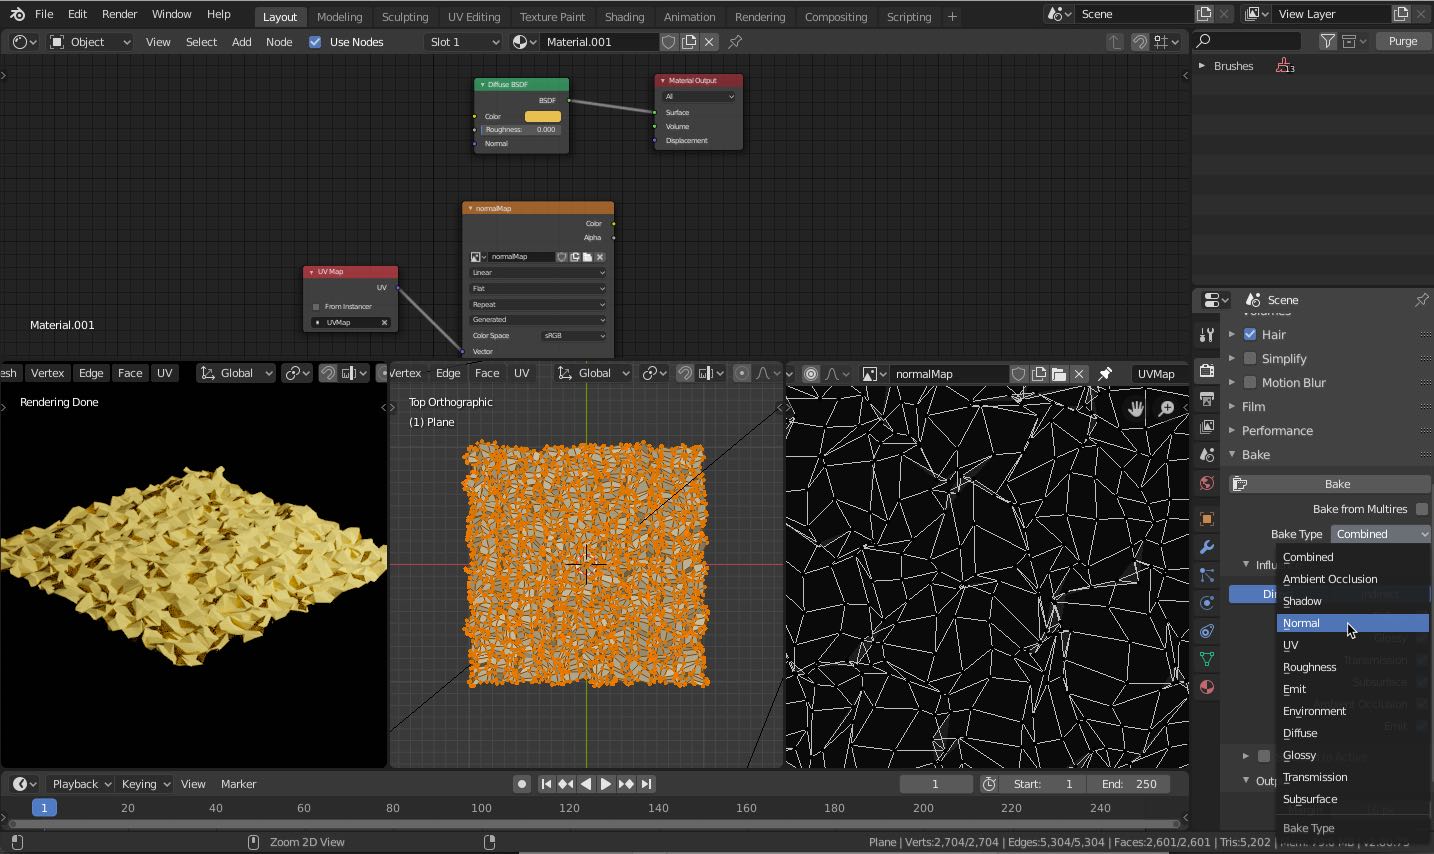
Task: Click the zoom magnifier in image editor
Action: [x=1166, y=408]
